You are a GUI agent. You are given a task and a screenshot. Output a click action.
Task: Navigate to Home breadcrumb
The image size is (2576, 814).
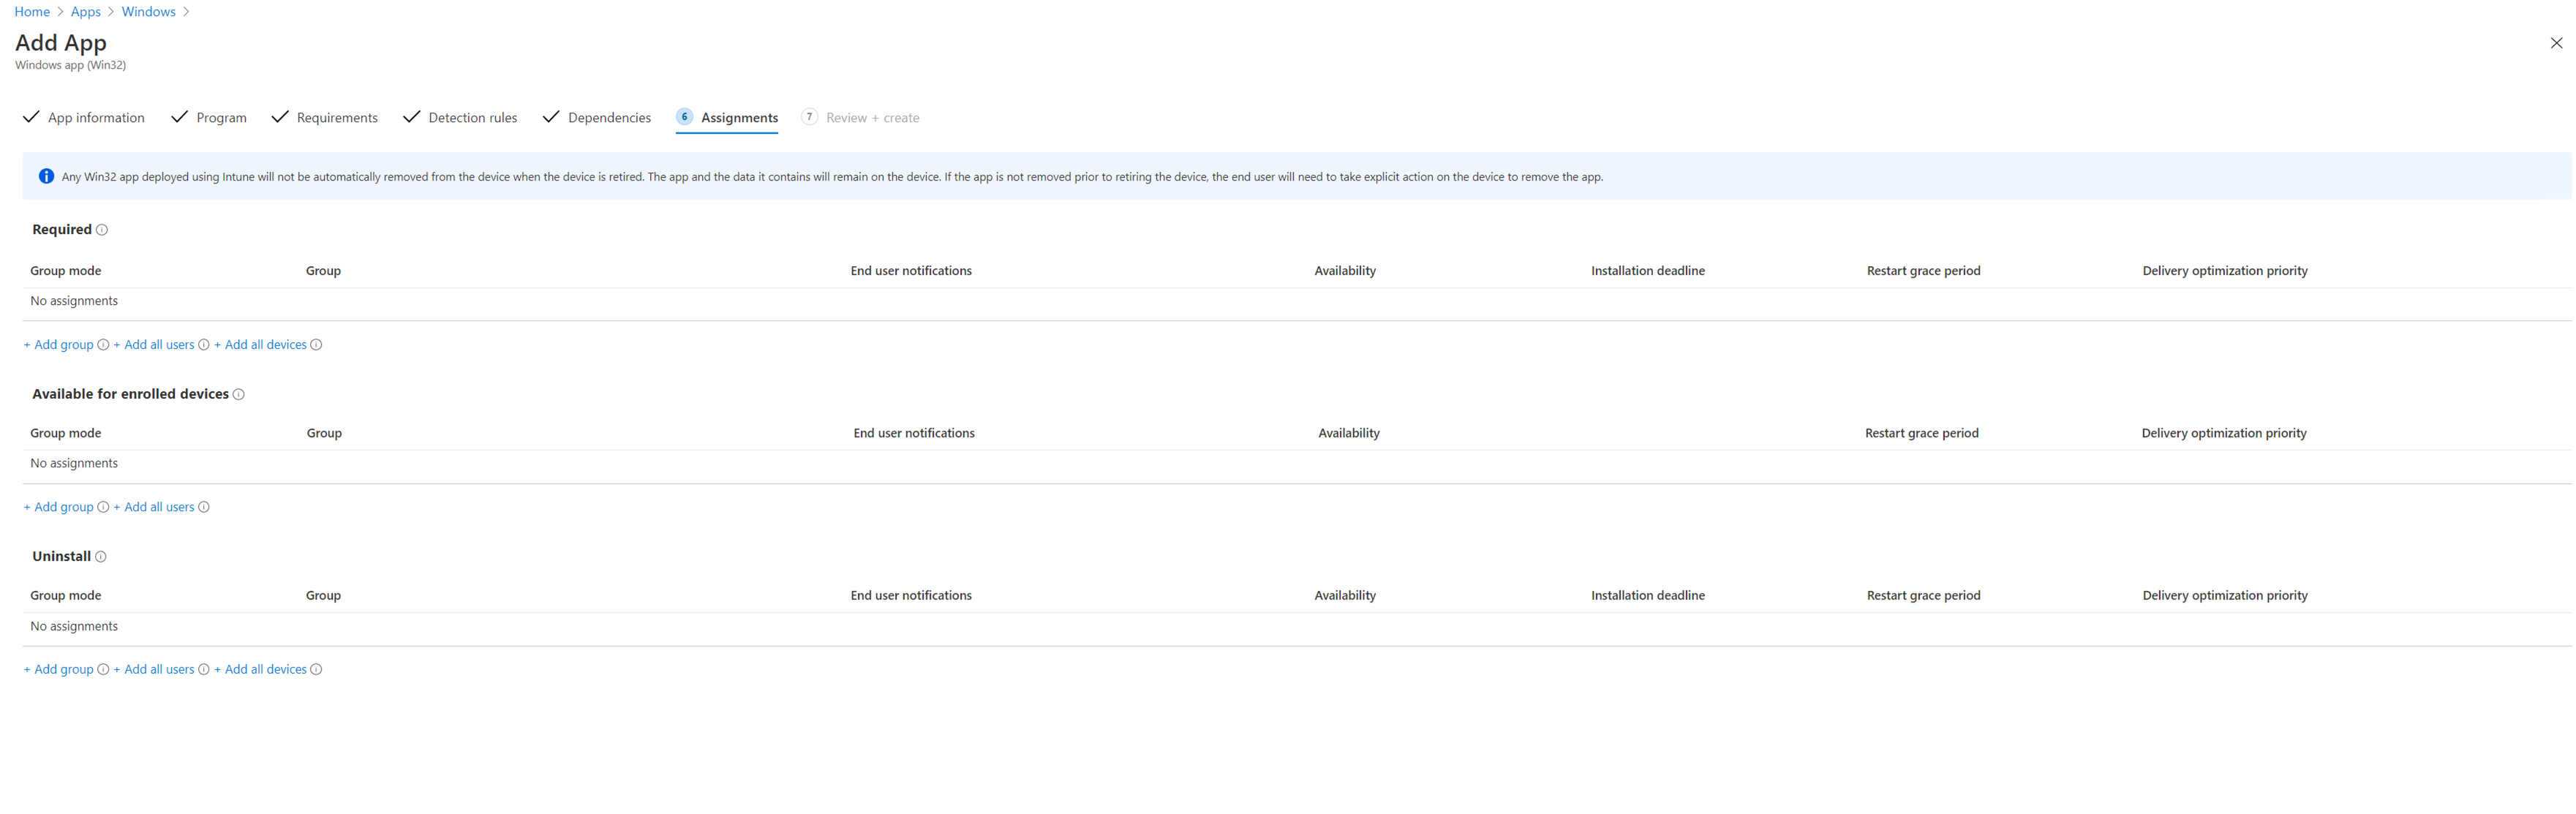(32, 12)
